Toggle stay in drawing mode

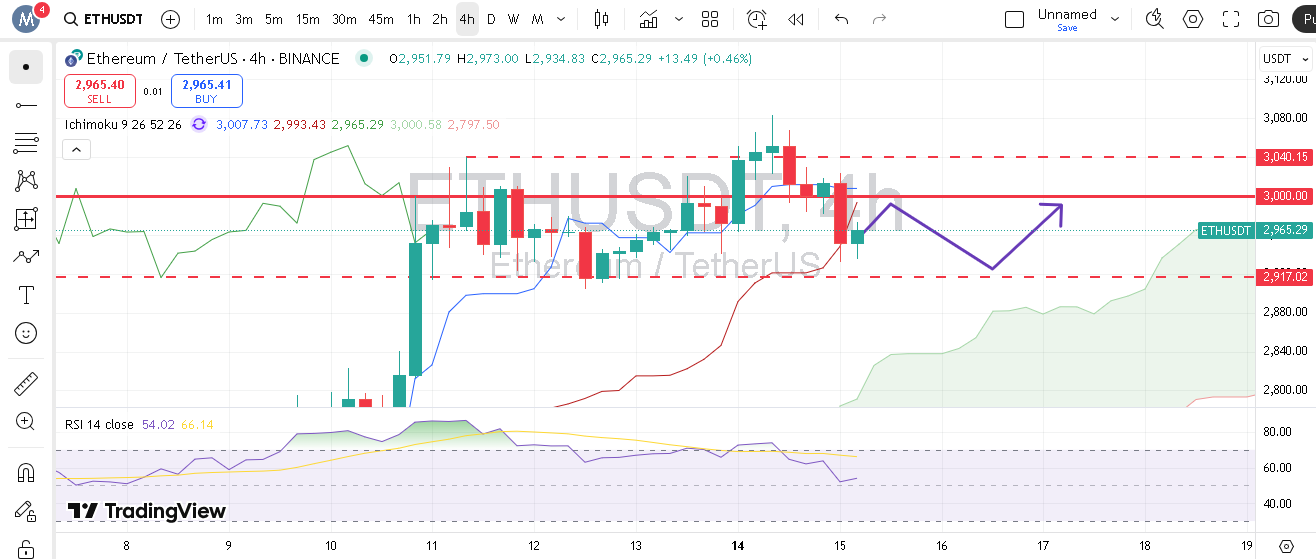click(x=26, y=511)
